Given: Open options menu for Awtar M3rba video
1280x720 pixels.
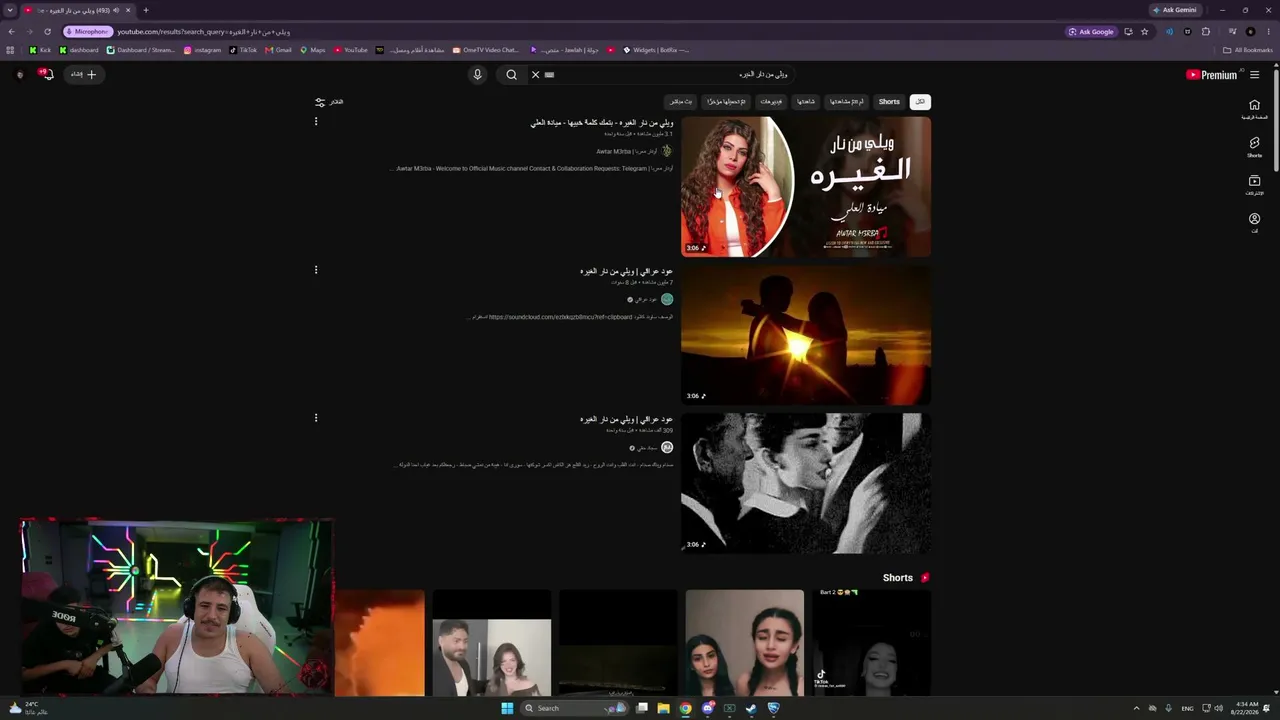Looking at the screenshot, I should pos(316,122).
